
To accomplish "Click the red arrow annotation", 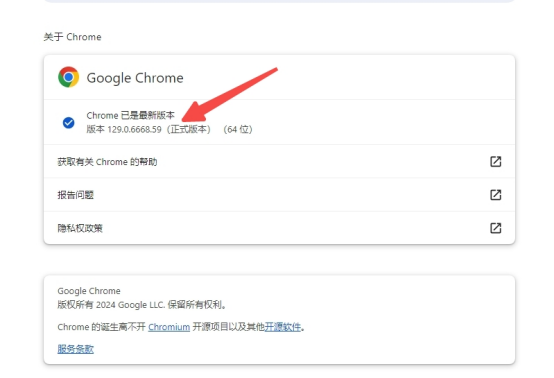I will click(x=229, y=95).
